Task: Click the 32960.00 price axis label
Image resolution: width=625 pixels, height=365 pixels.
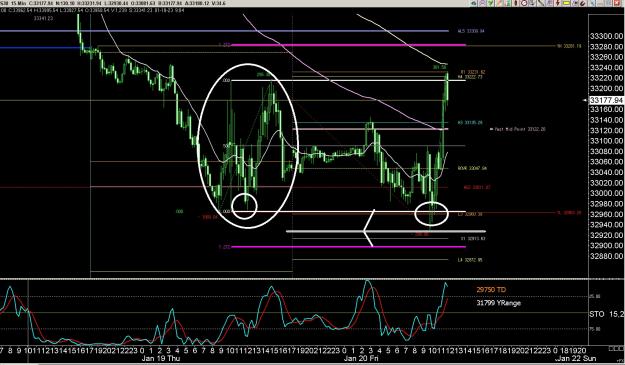Action: click(x=606, y=214)
